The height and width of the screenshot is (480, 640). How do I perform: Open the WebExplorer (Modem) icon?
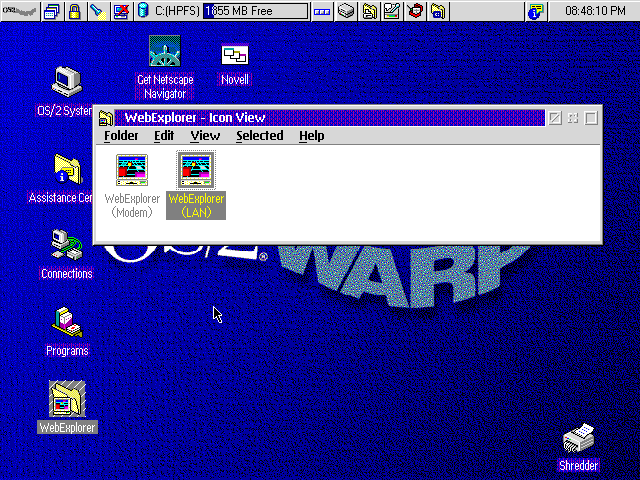[x=132, y=170]
